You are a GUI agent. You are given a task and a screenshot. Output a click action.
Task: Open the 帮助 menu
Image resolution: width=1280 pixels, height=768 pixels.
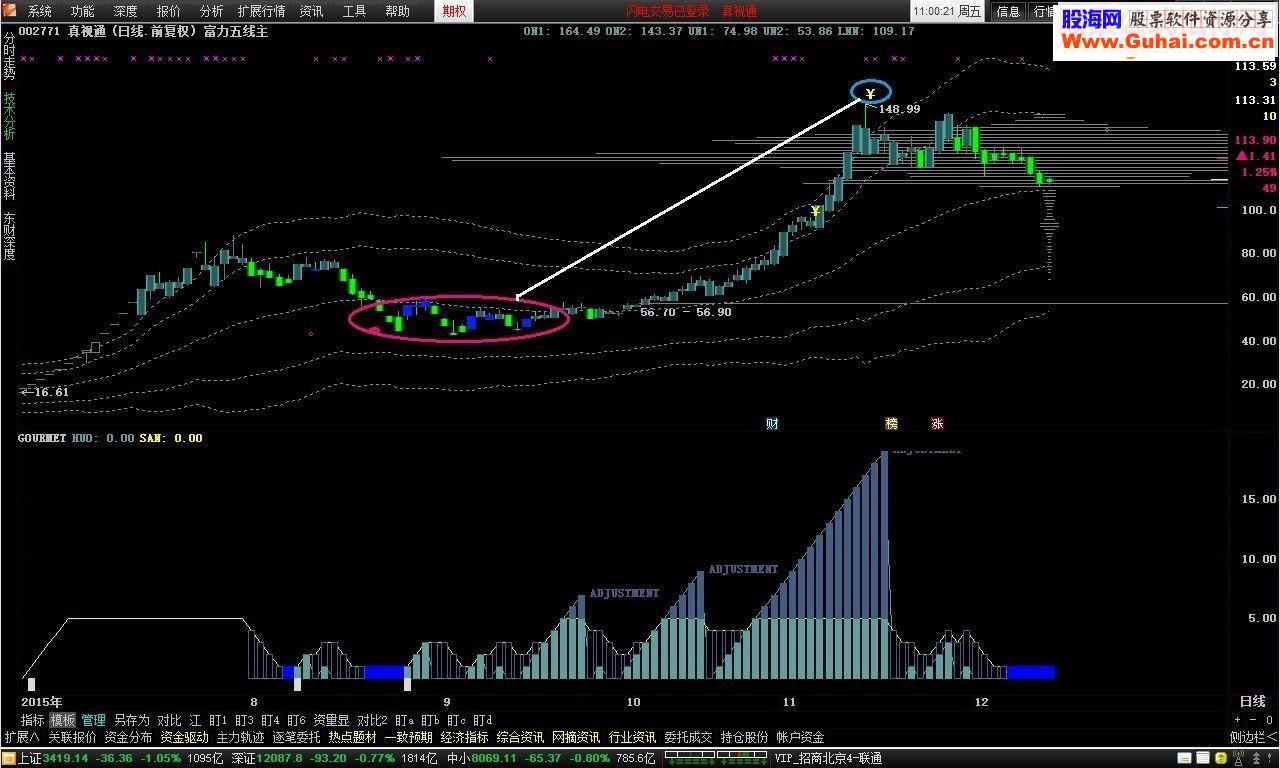click(398, 11)
